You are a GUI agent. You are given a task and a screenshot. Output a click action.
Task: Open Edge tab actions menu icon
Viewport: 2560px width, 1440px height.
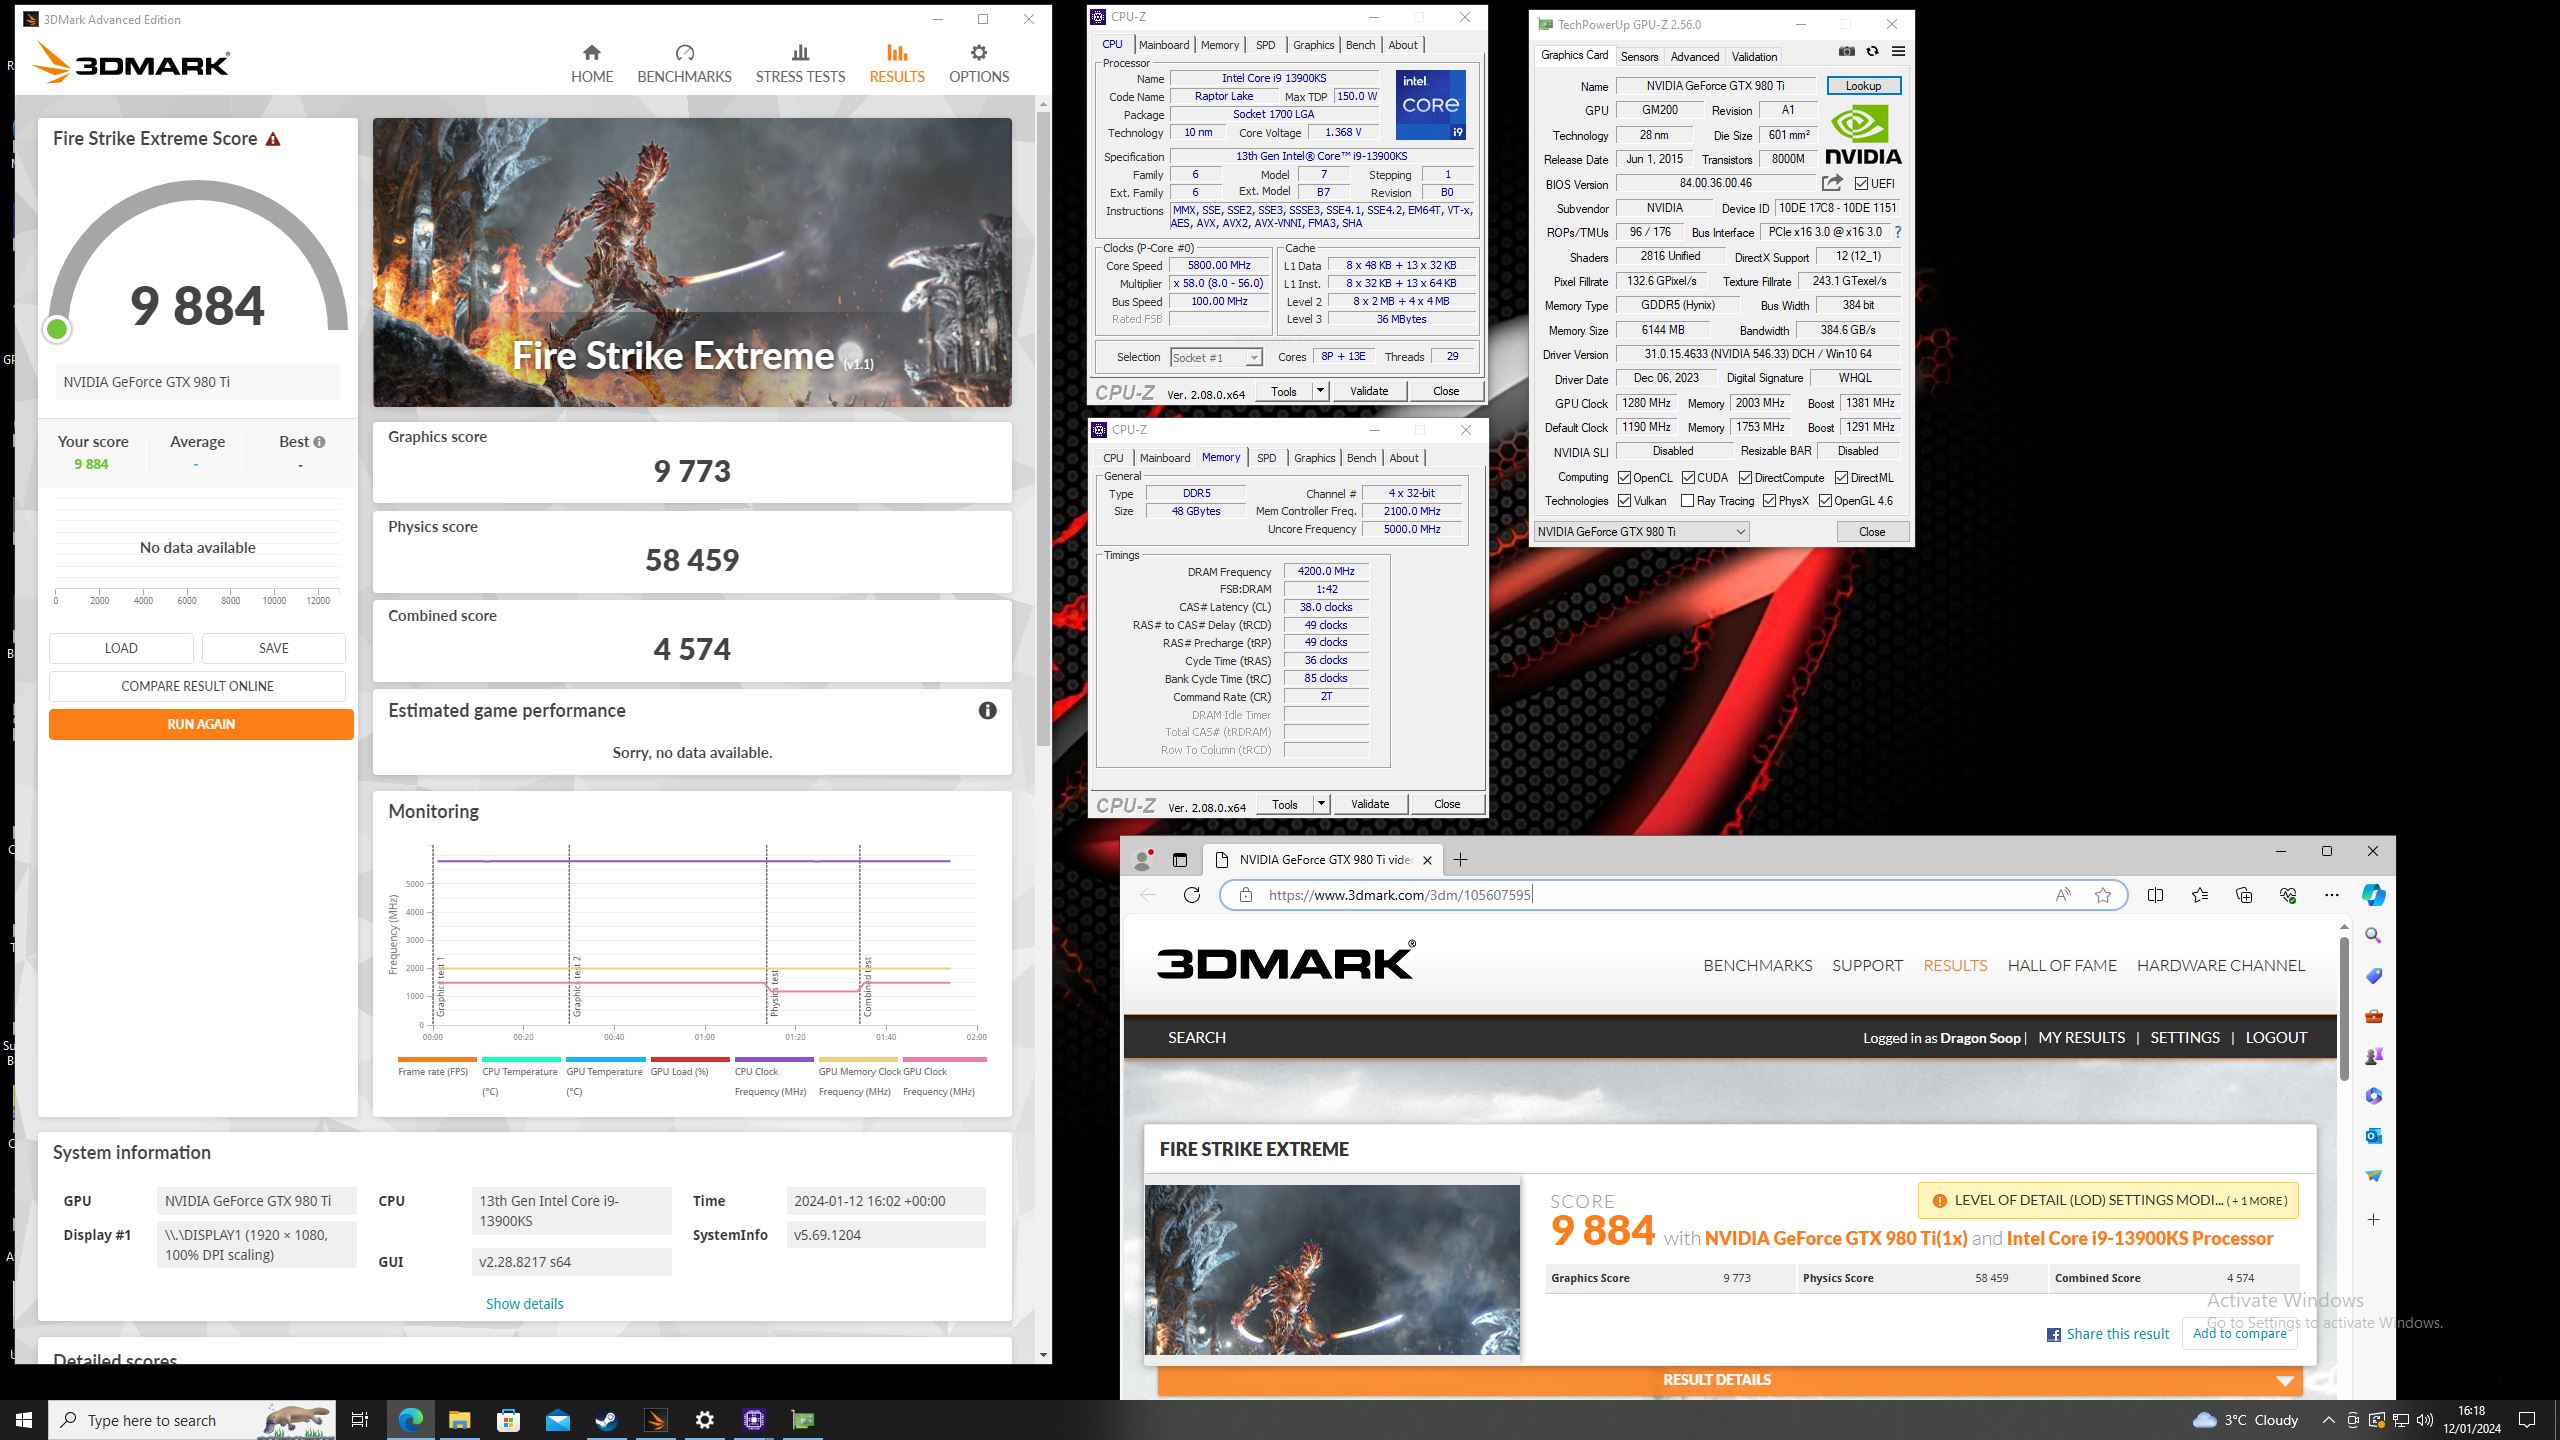tap(1179, 860)
